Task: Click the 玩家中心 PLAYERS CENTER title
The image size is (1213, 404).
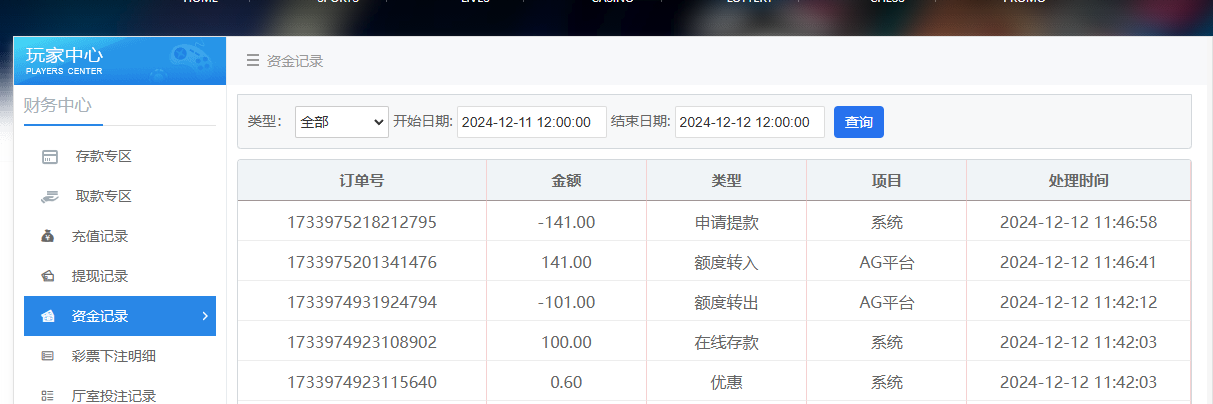Action: click(65, 60)
